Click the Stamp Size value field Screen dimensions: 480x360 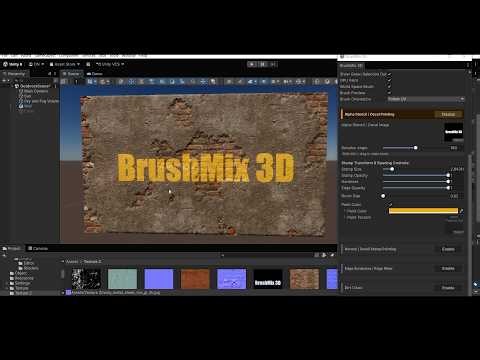coord(457,169)
